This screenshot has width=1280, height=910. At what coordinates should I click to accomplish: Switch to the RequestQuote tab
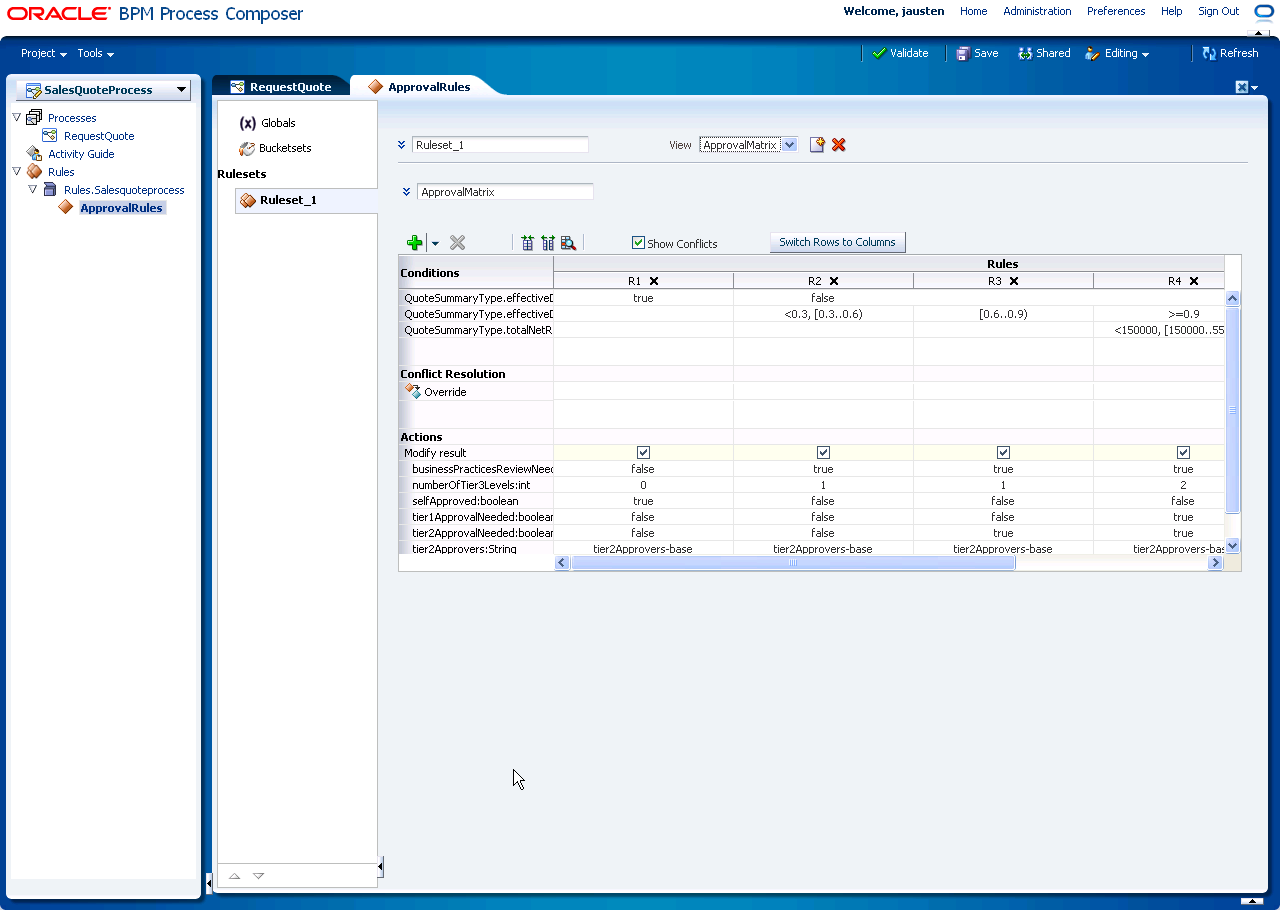tap(281, 87)
